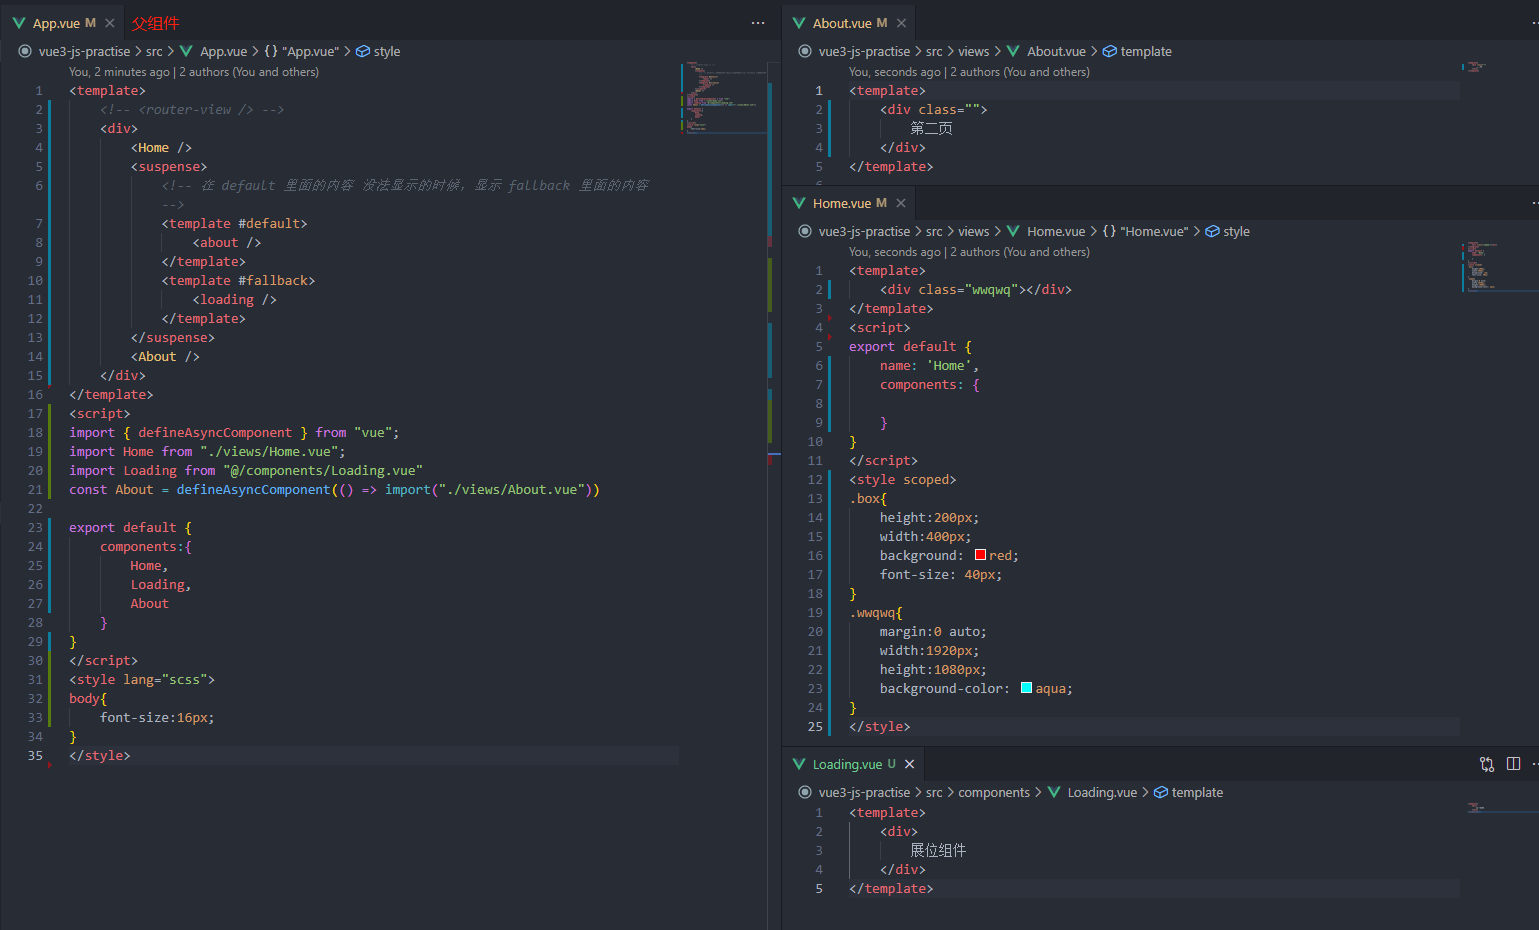Close the App.vue tab

point(110,23)
